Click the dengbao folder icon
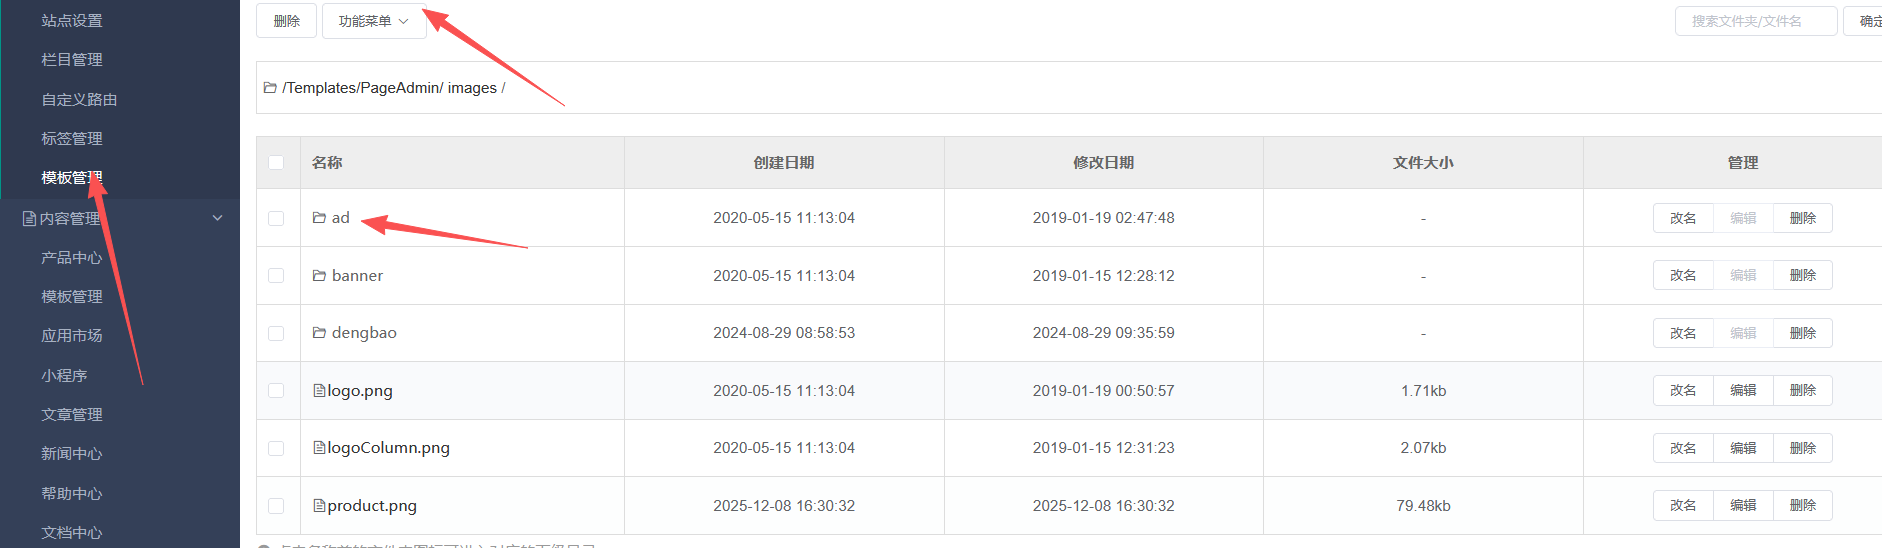1882x548 pixels. [x=319, y=333]
